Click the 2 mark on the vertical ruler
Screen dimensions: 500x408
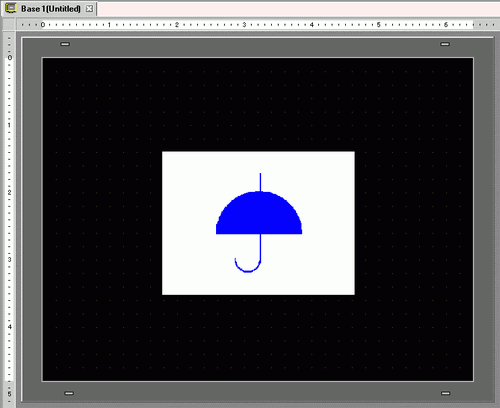[9, 192]
